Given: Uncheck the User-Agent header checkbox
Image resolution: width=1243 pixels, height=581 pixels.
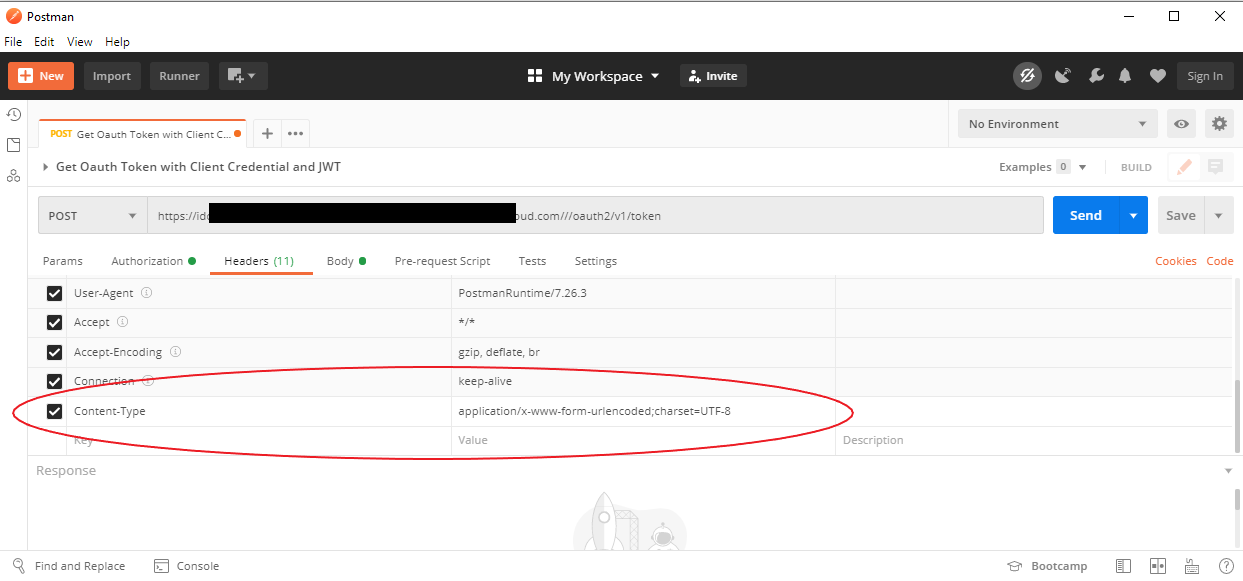Looking at the screenshot, I should click(55, 294).
